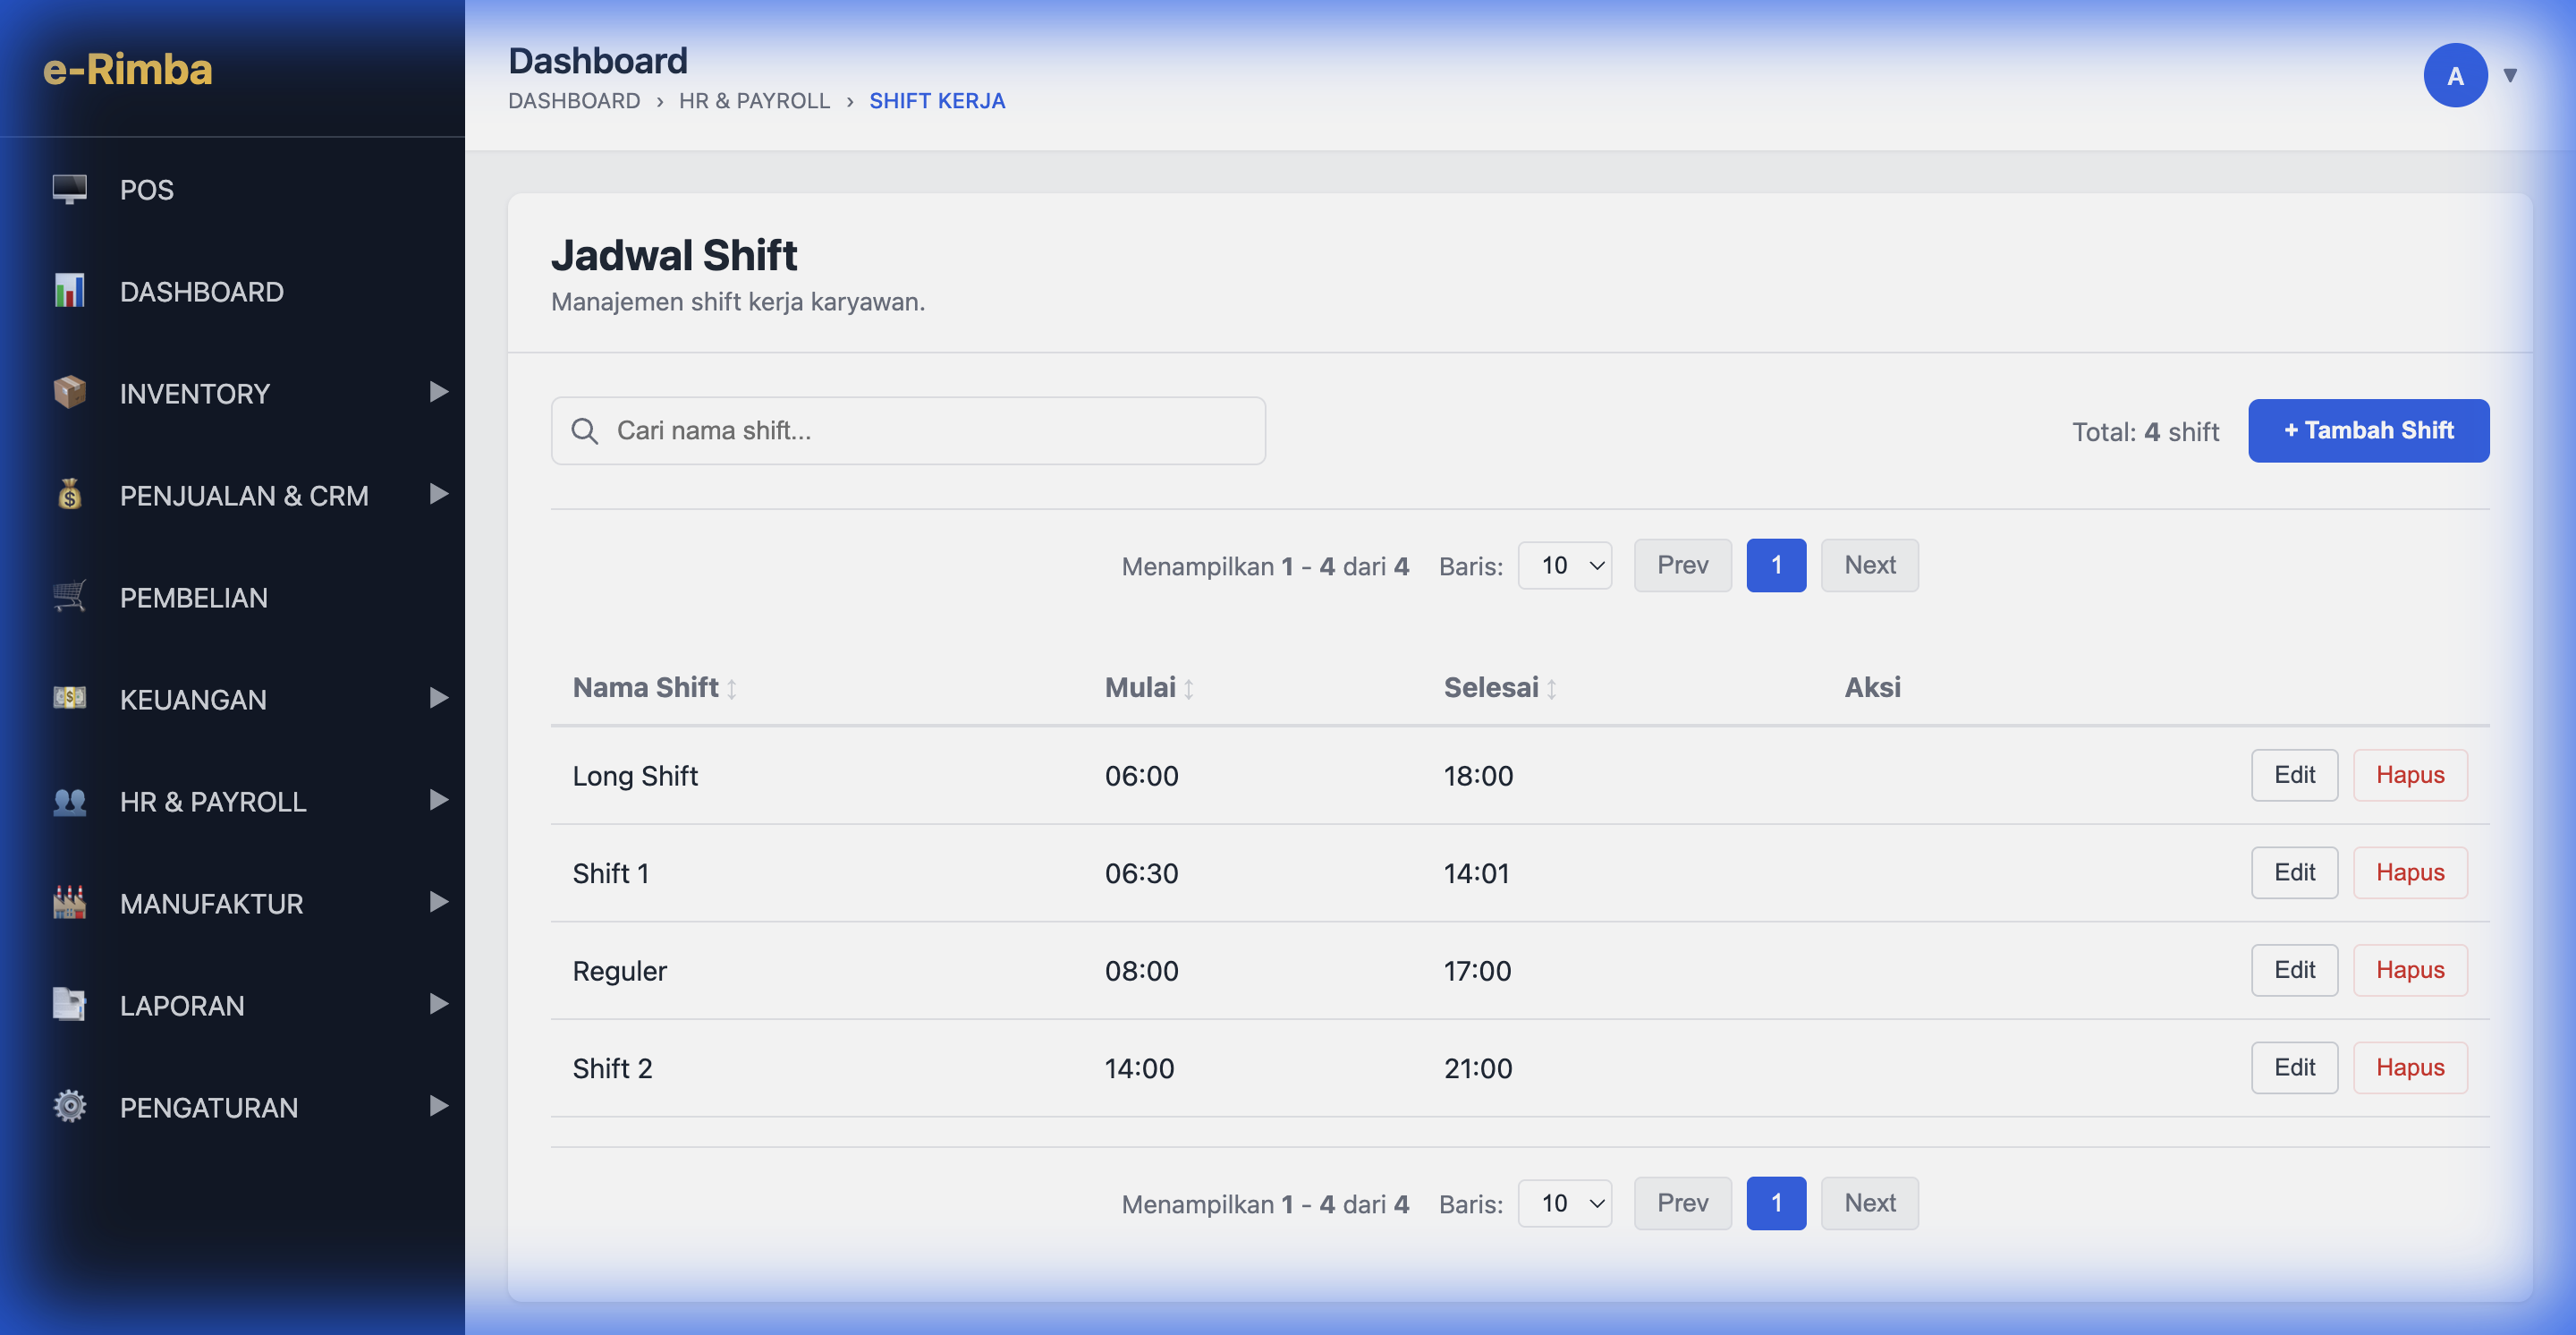Click the Inventory box icon
Image resolution: width=2576 pixels, height=1335 pixels.
pyautogui.click(x=68, y=393)
